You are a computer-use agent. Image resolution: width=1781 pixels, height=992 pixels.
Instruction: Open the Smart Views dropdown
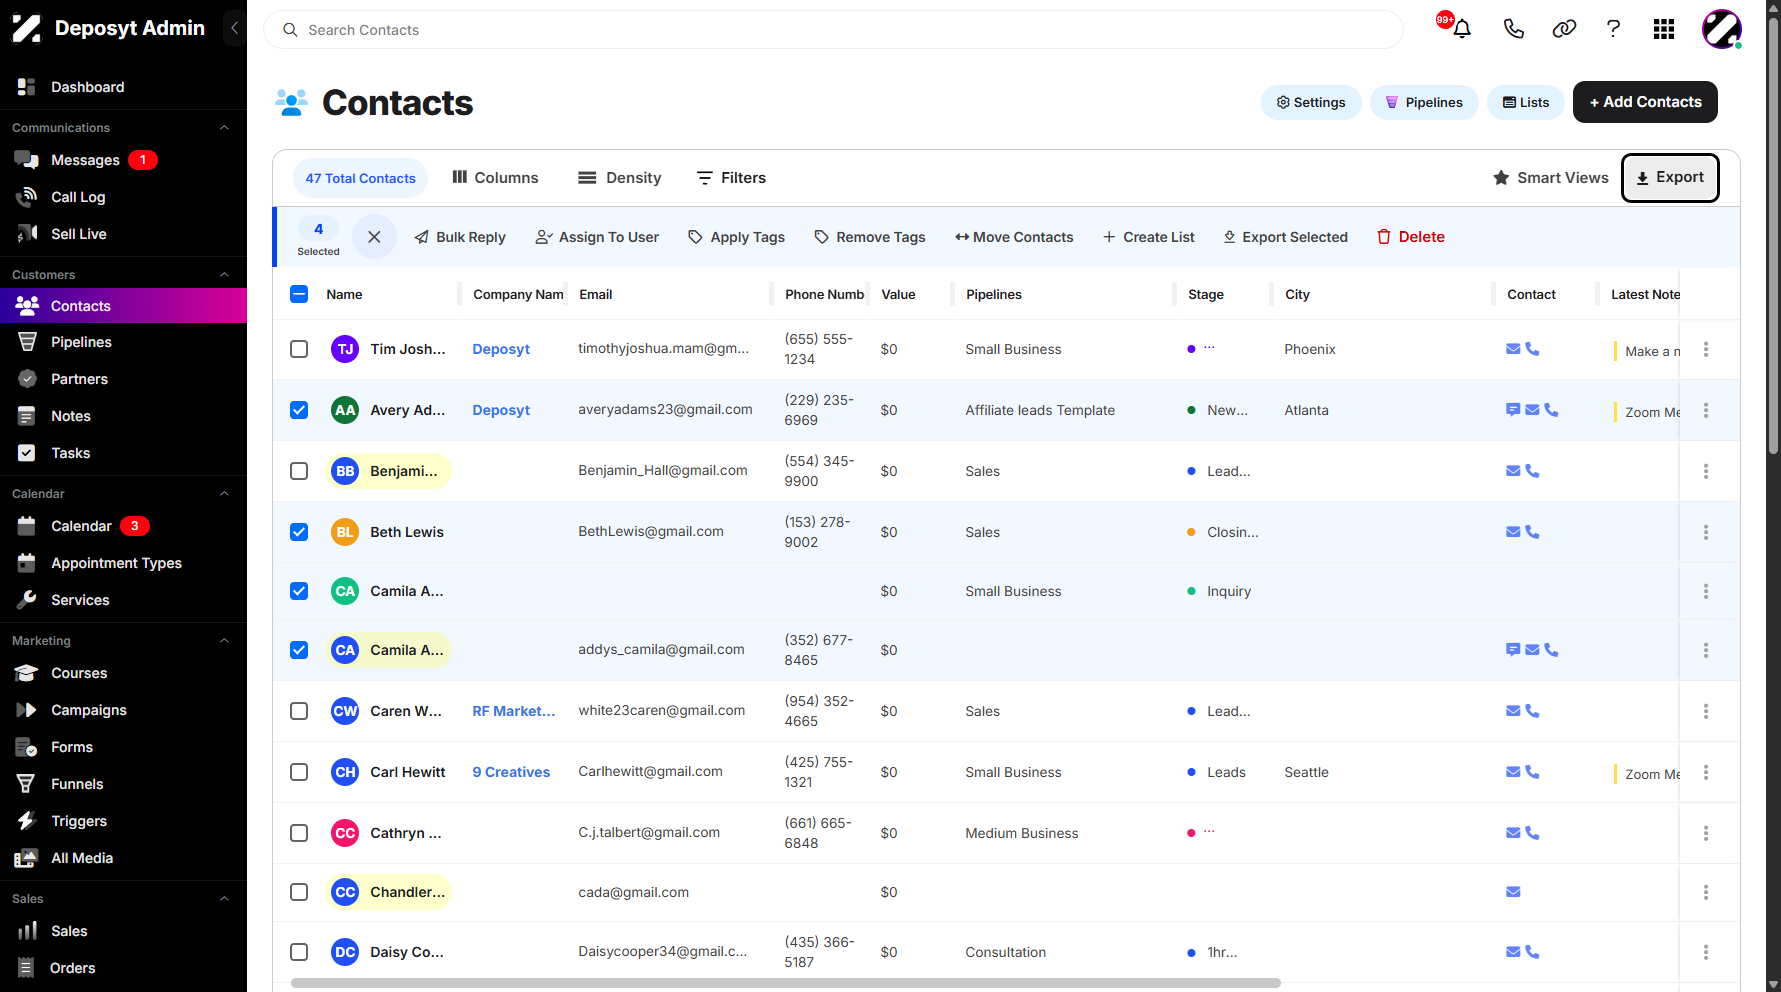click(1551, 178)
